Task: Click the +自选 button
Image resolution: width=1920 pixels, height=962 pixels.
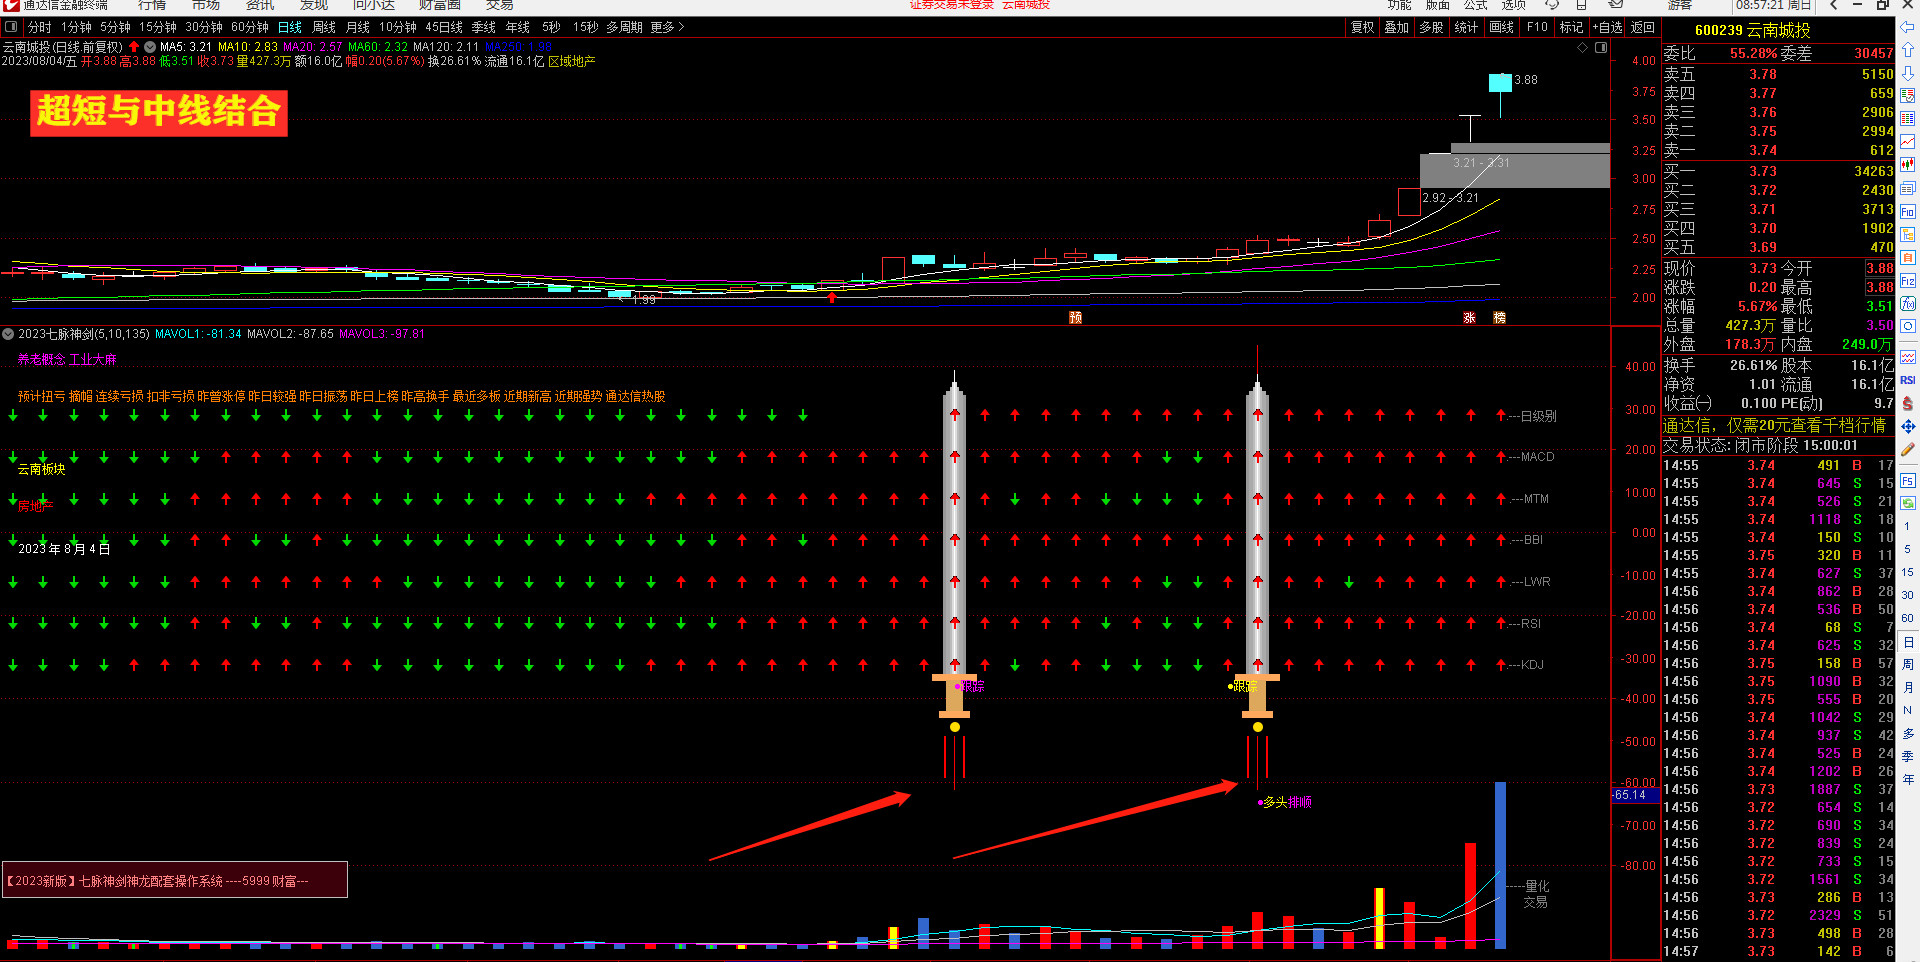Action: [x=1608, y=27]
